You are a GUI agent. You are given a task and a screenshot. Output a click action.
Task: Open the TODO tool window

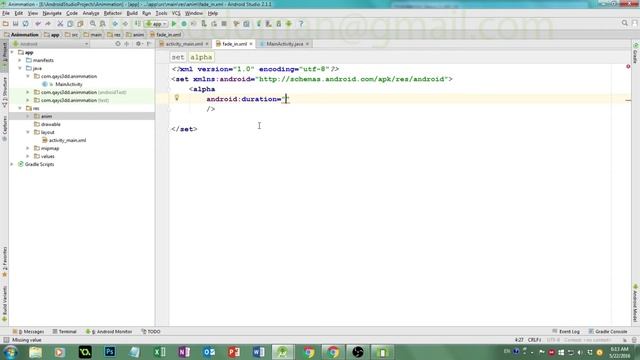point(151,331)
